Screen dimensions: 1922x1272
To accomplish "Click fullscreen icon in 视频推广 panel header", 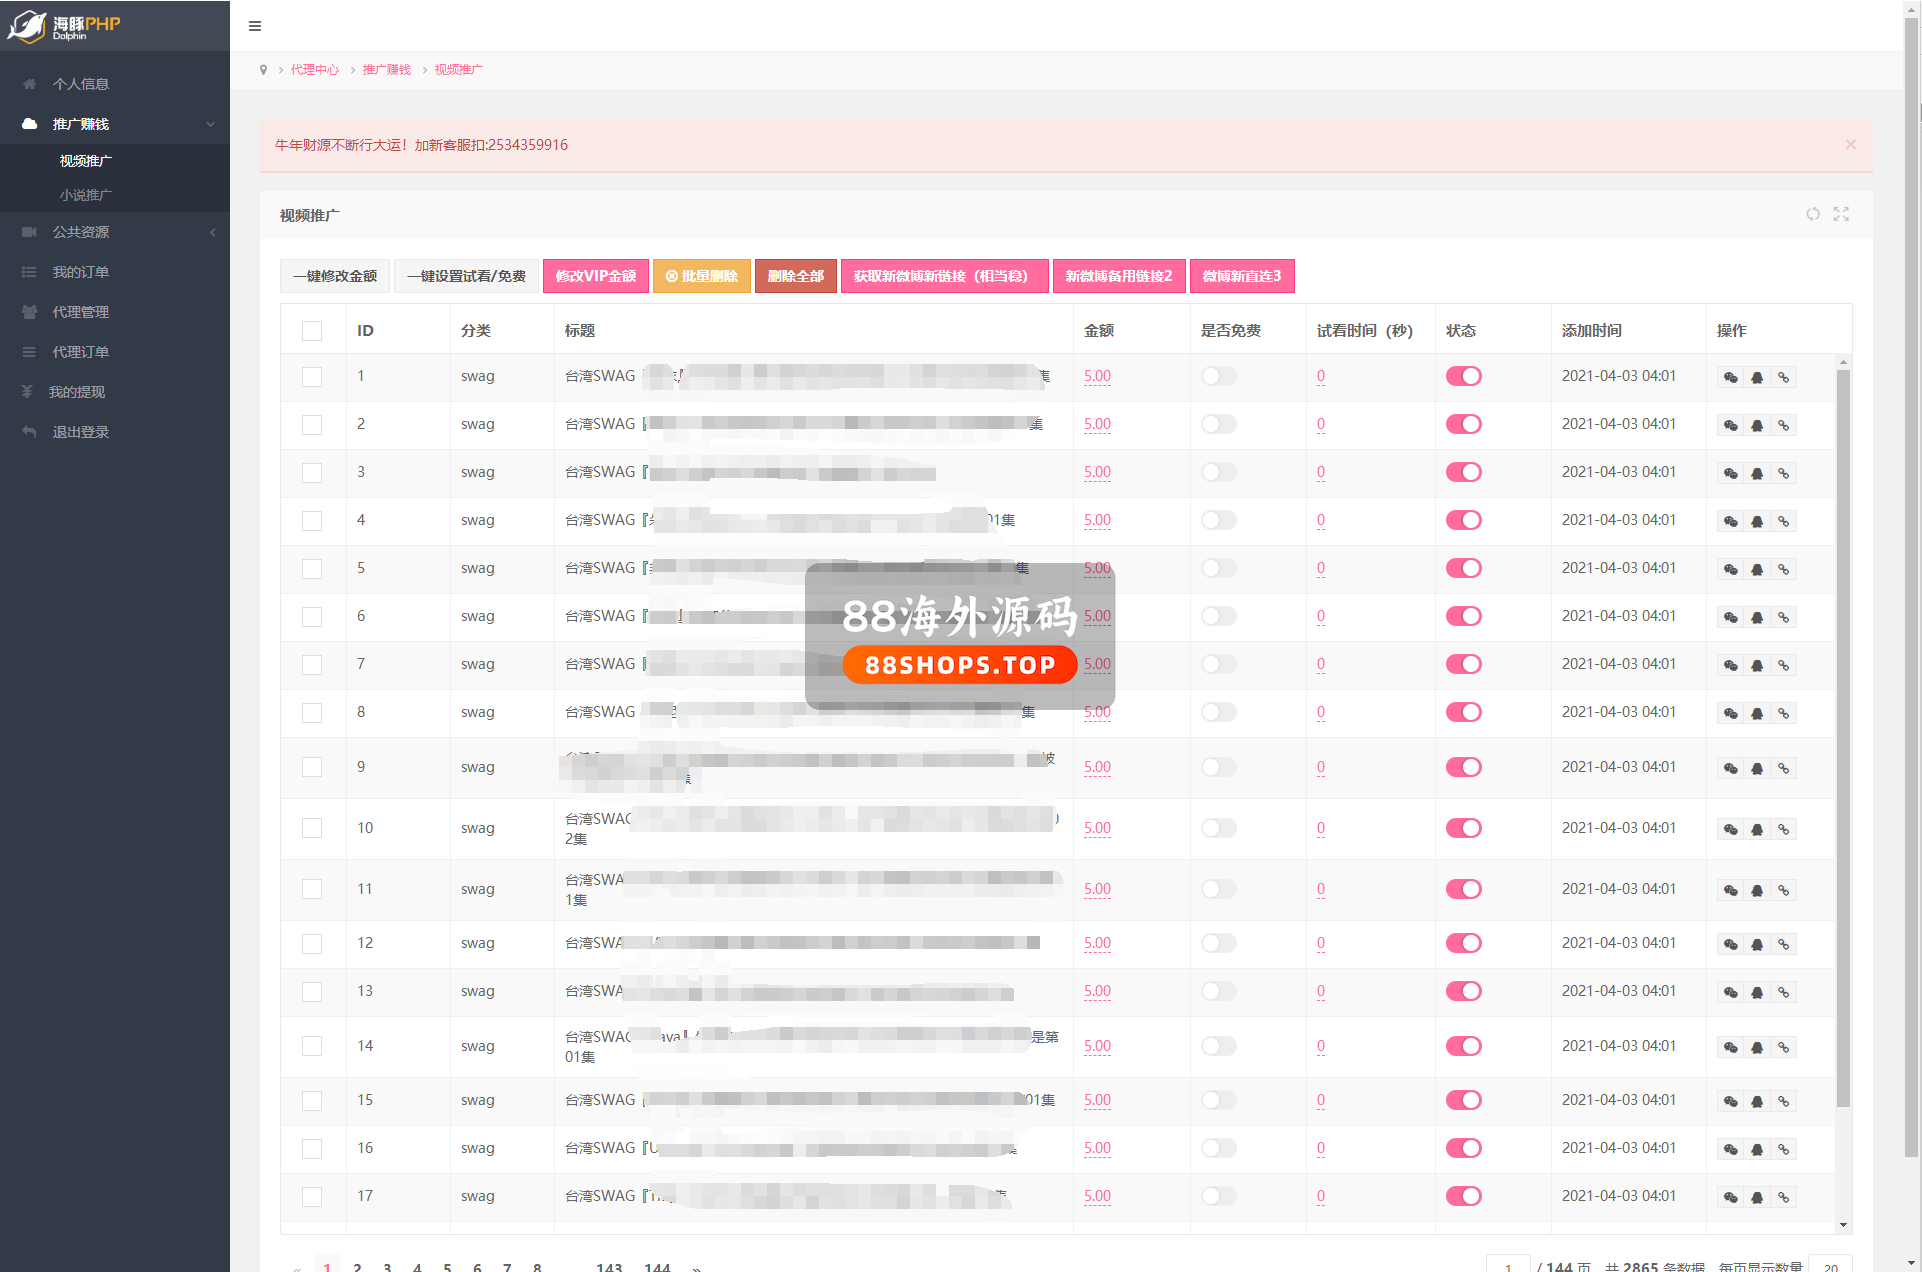I will (x=1841, y=214).
